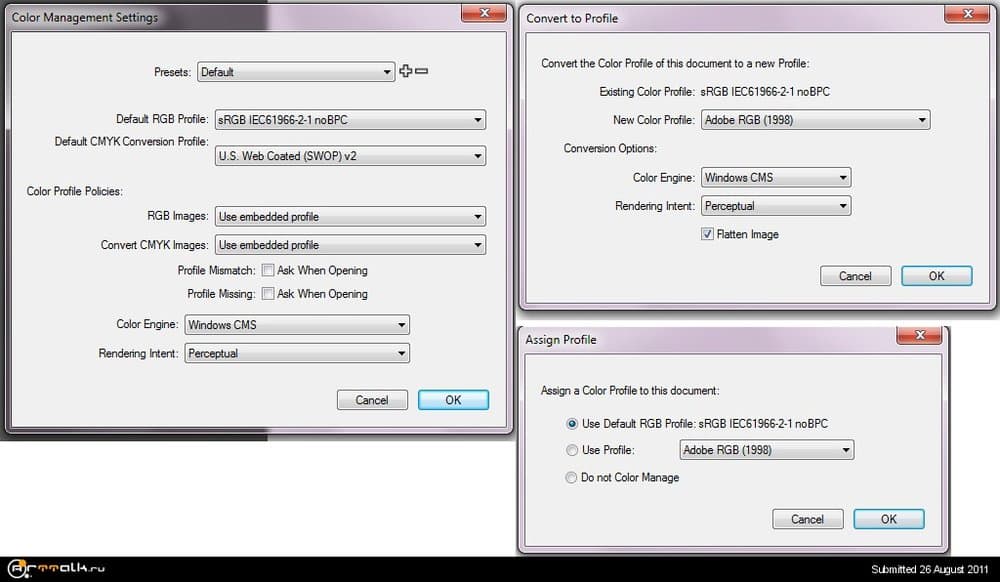Open Default CMYK Conversion Profile dropdown
Viewport: 1000px width, 582px height.
350,156
